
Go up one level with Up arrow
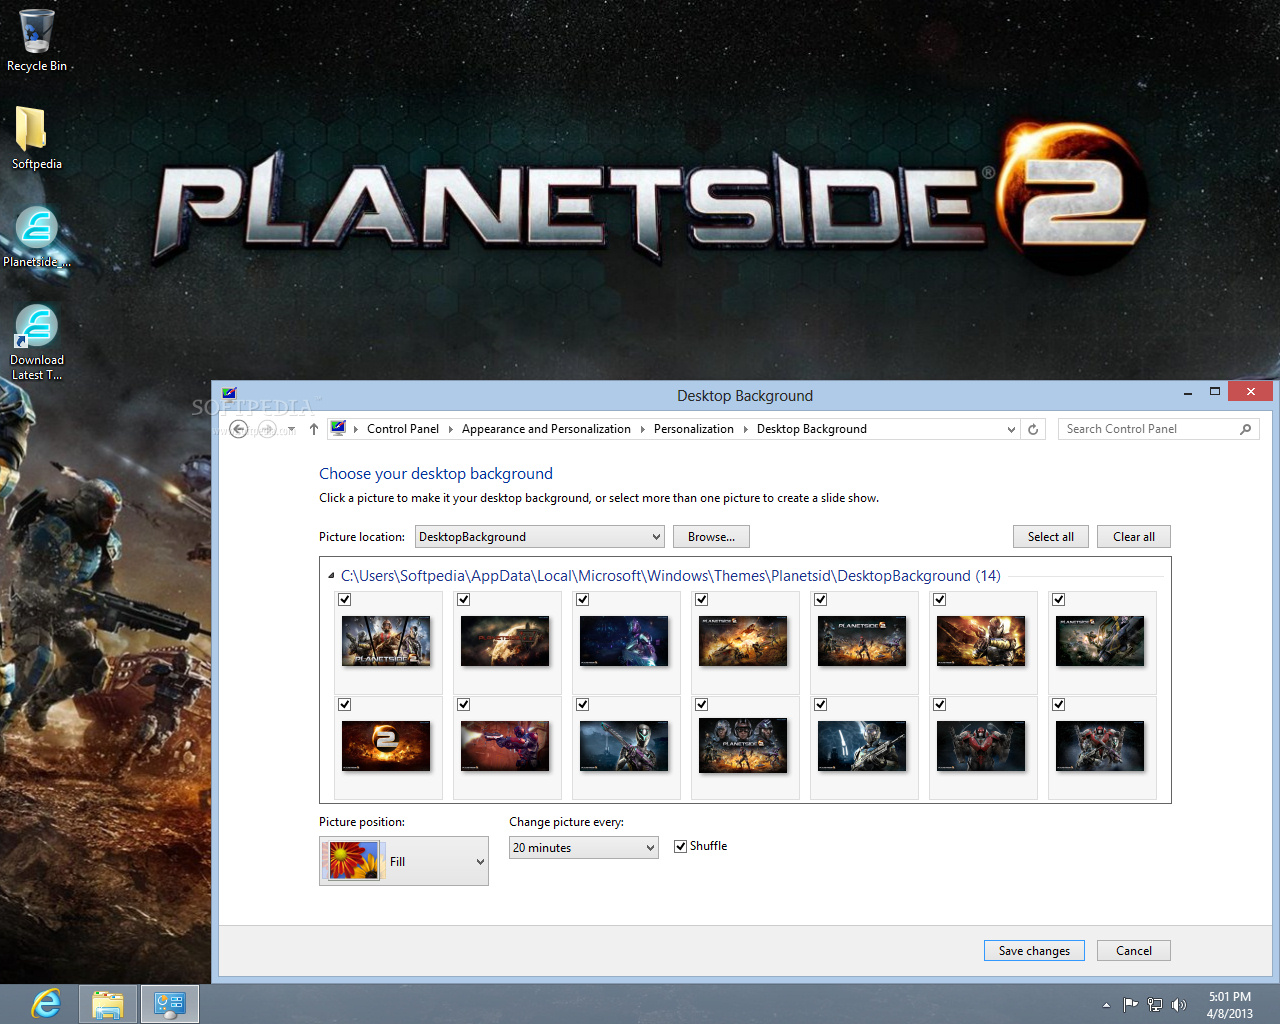314,429
